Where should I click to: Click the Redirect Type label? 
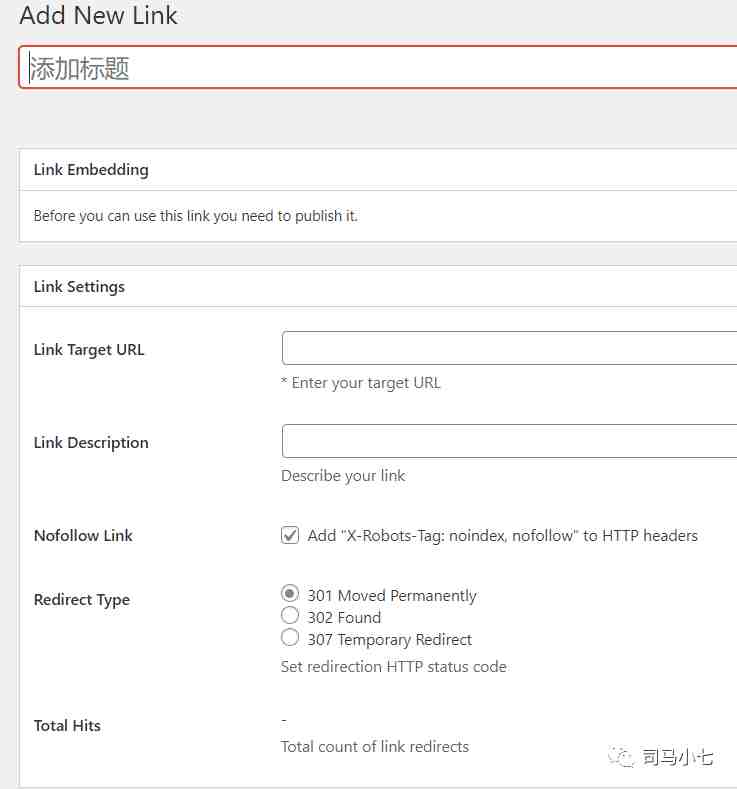82,600
